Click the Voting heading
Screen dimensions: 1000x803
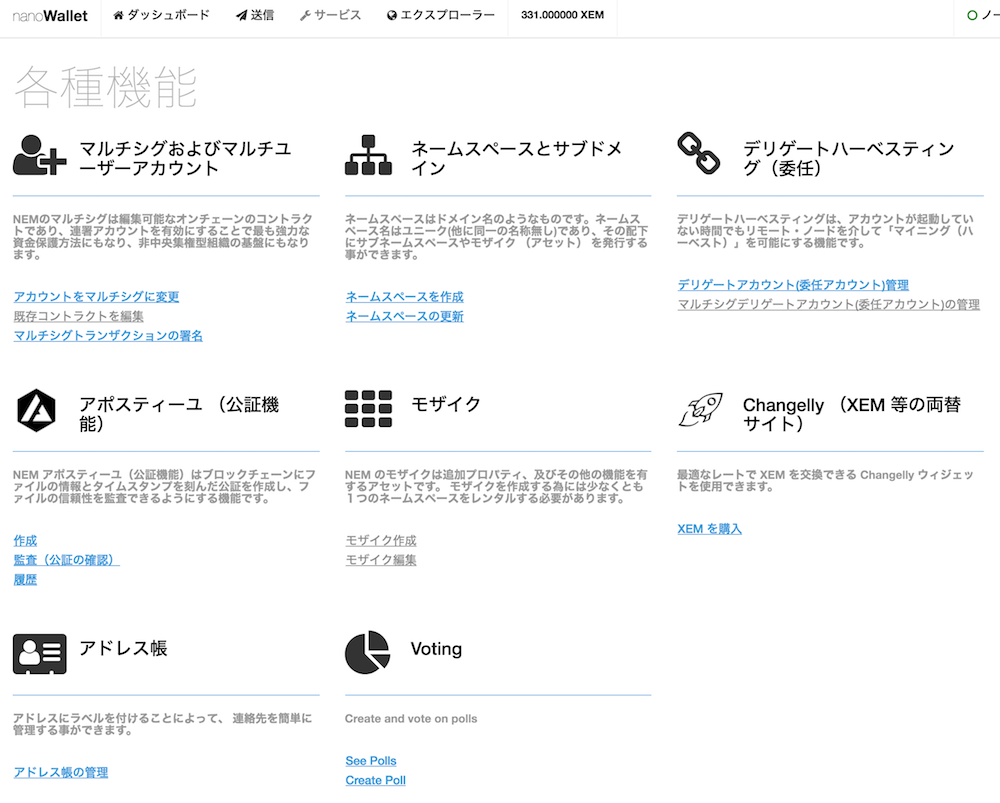tap(436, 649)
